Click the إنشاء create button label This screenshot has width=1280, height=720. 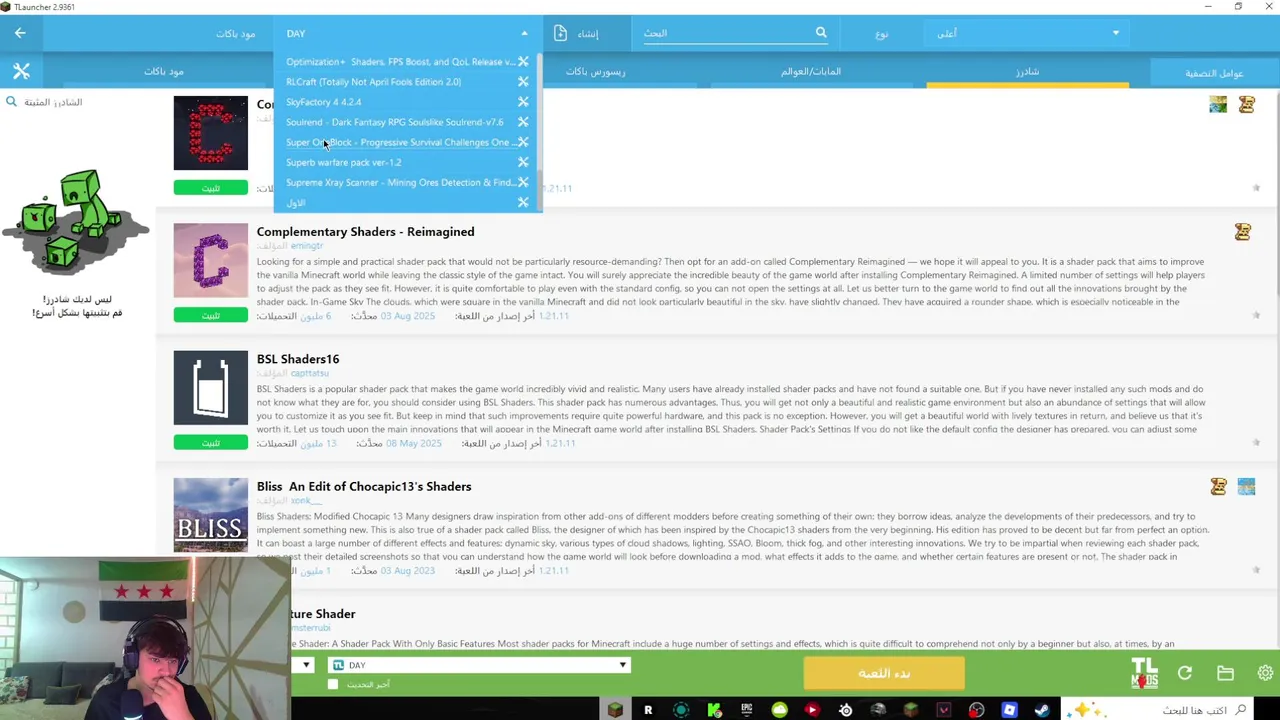[x=588, y=34]
